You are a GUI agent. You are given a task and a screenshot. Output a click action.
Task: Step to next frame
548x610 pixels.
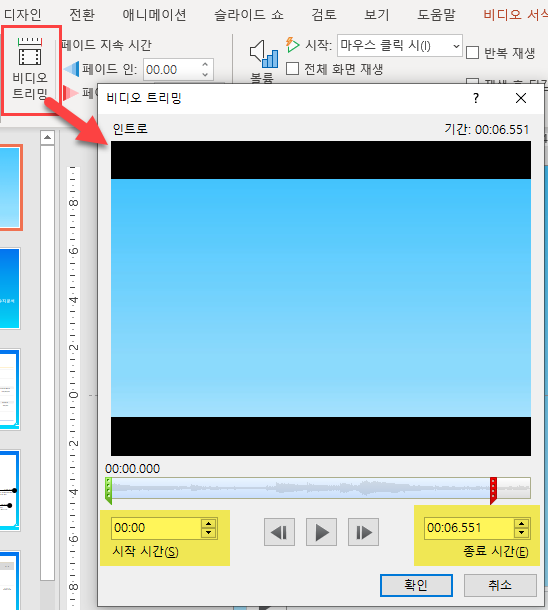(363, 532)
